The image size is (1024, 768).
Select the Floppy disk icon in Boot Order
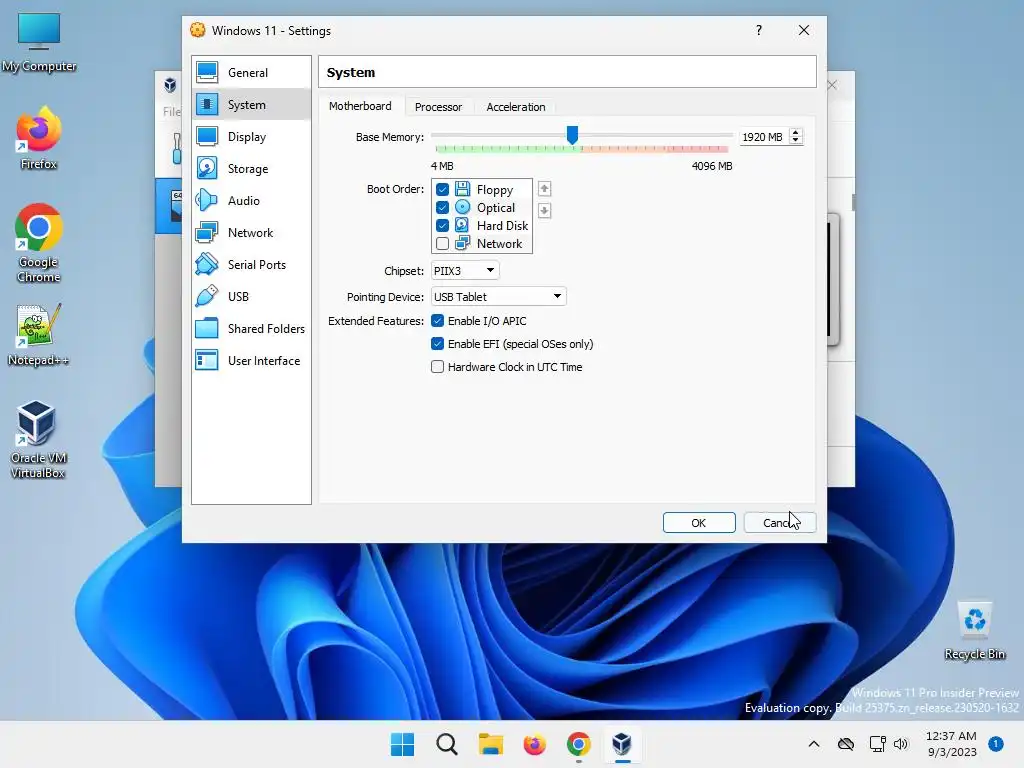pos(462,189)
